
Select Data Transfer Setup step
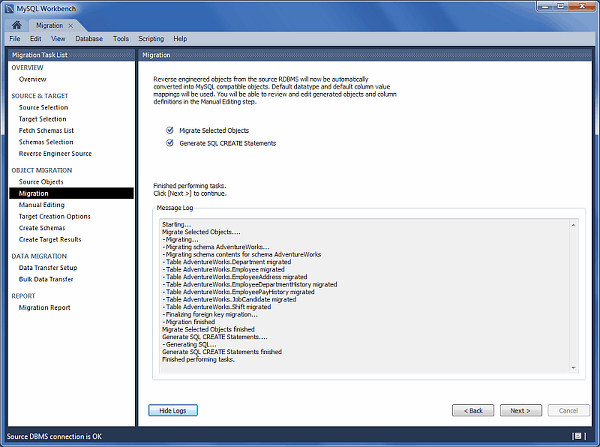click(48, 268)
